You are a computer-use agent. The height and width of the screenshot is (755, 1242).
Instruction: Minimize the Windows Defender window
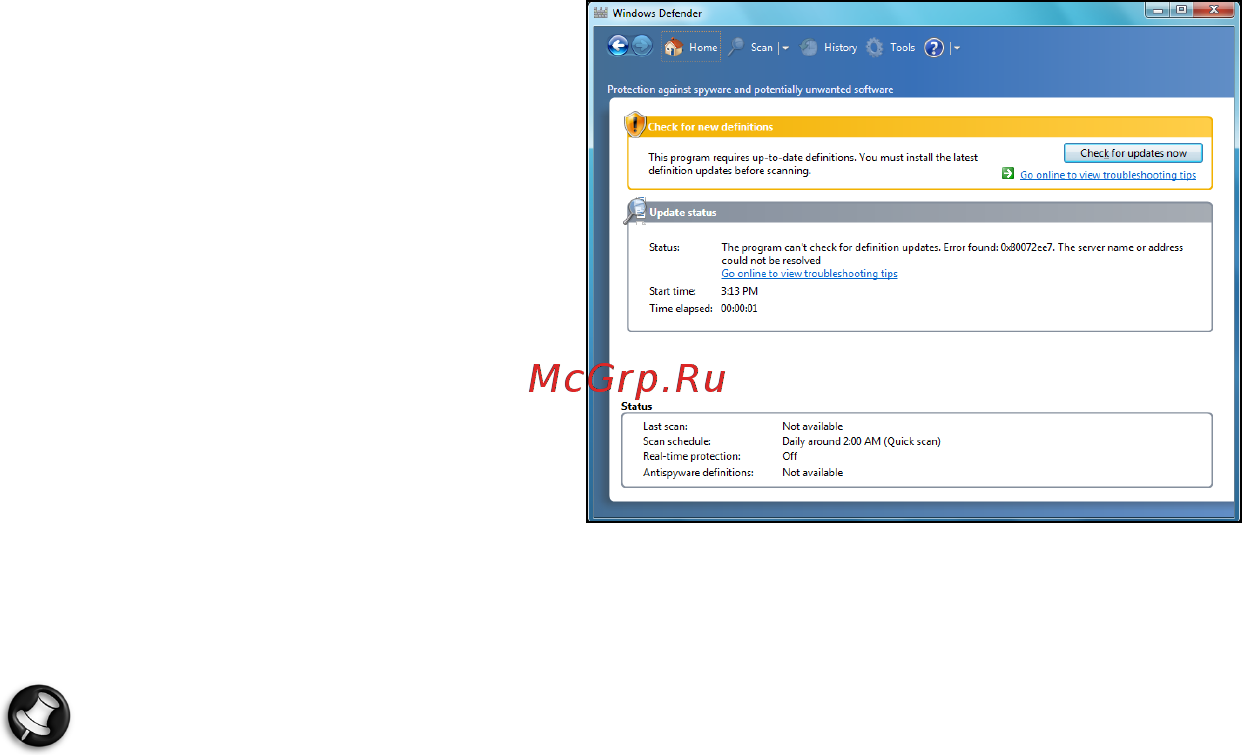(1158, 10)
